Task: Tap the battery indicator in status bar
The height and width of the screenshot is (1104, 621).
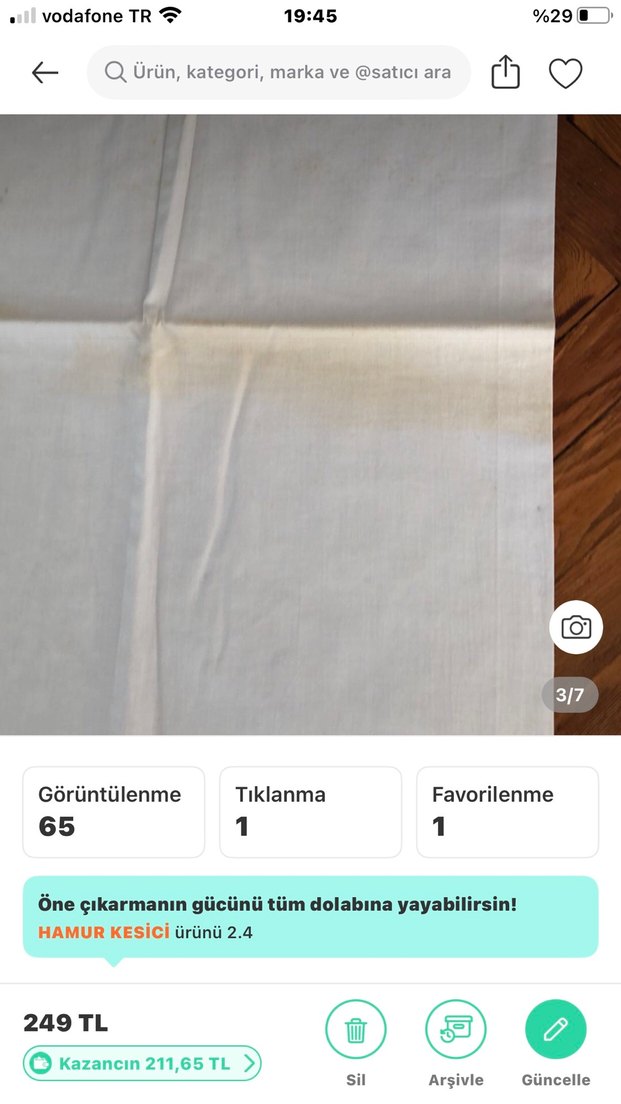Action: pyautogui.click(x=594, y=15)
